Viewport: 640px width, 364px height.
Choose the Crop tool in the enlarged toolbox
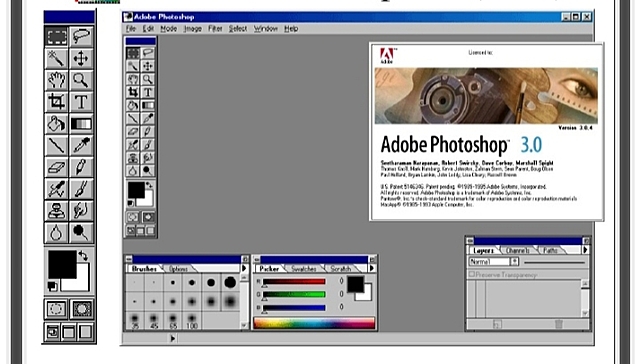[x=57, y=102]
